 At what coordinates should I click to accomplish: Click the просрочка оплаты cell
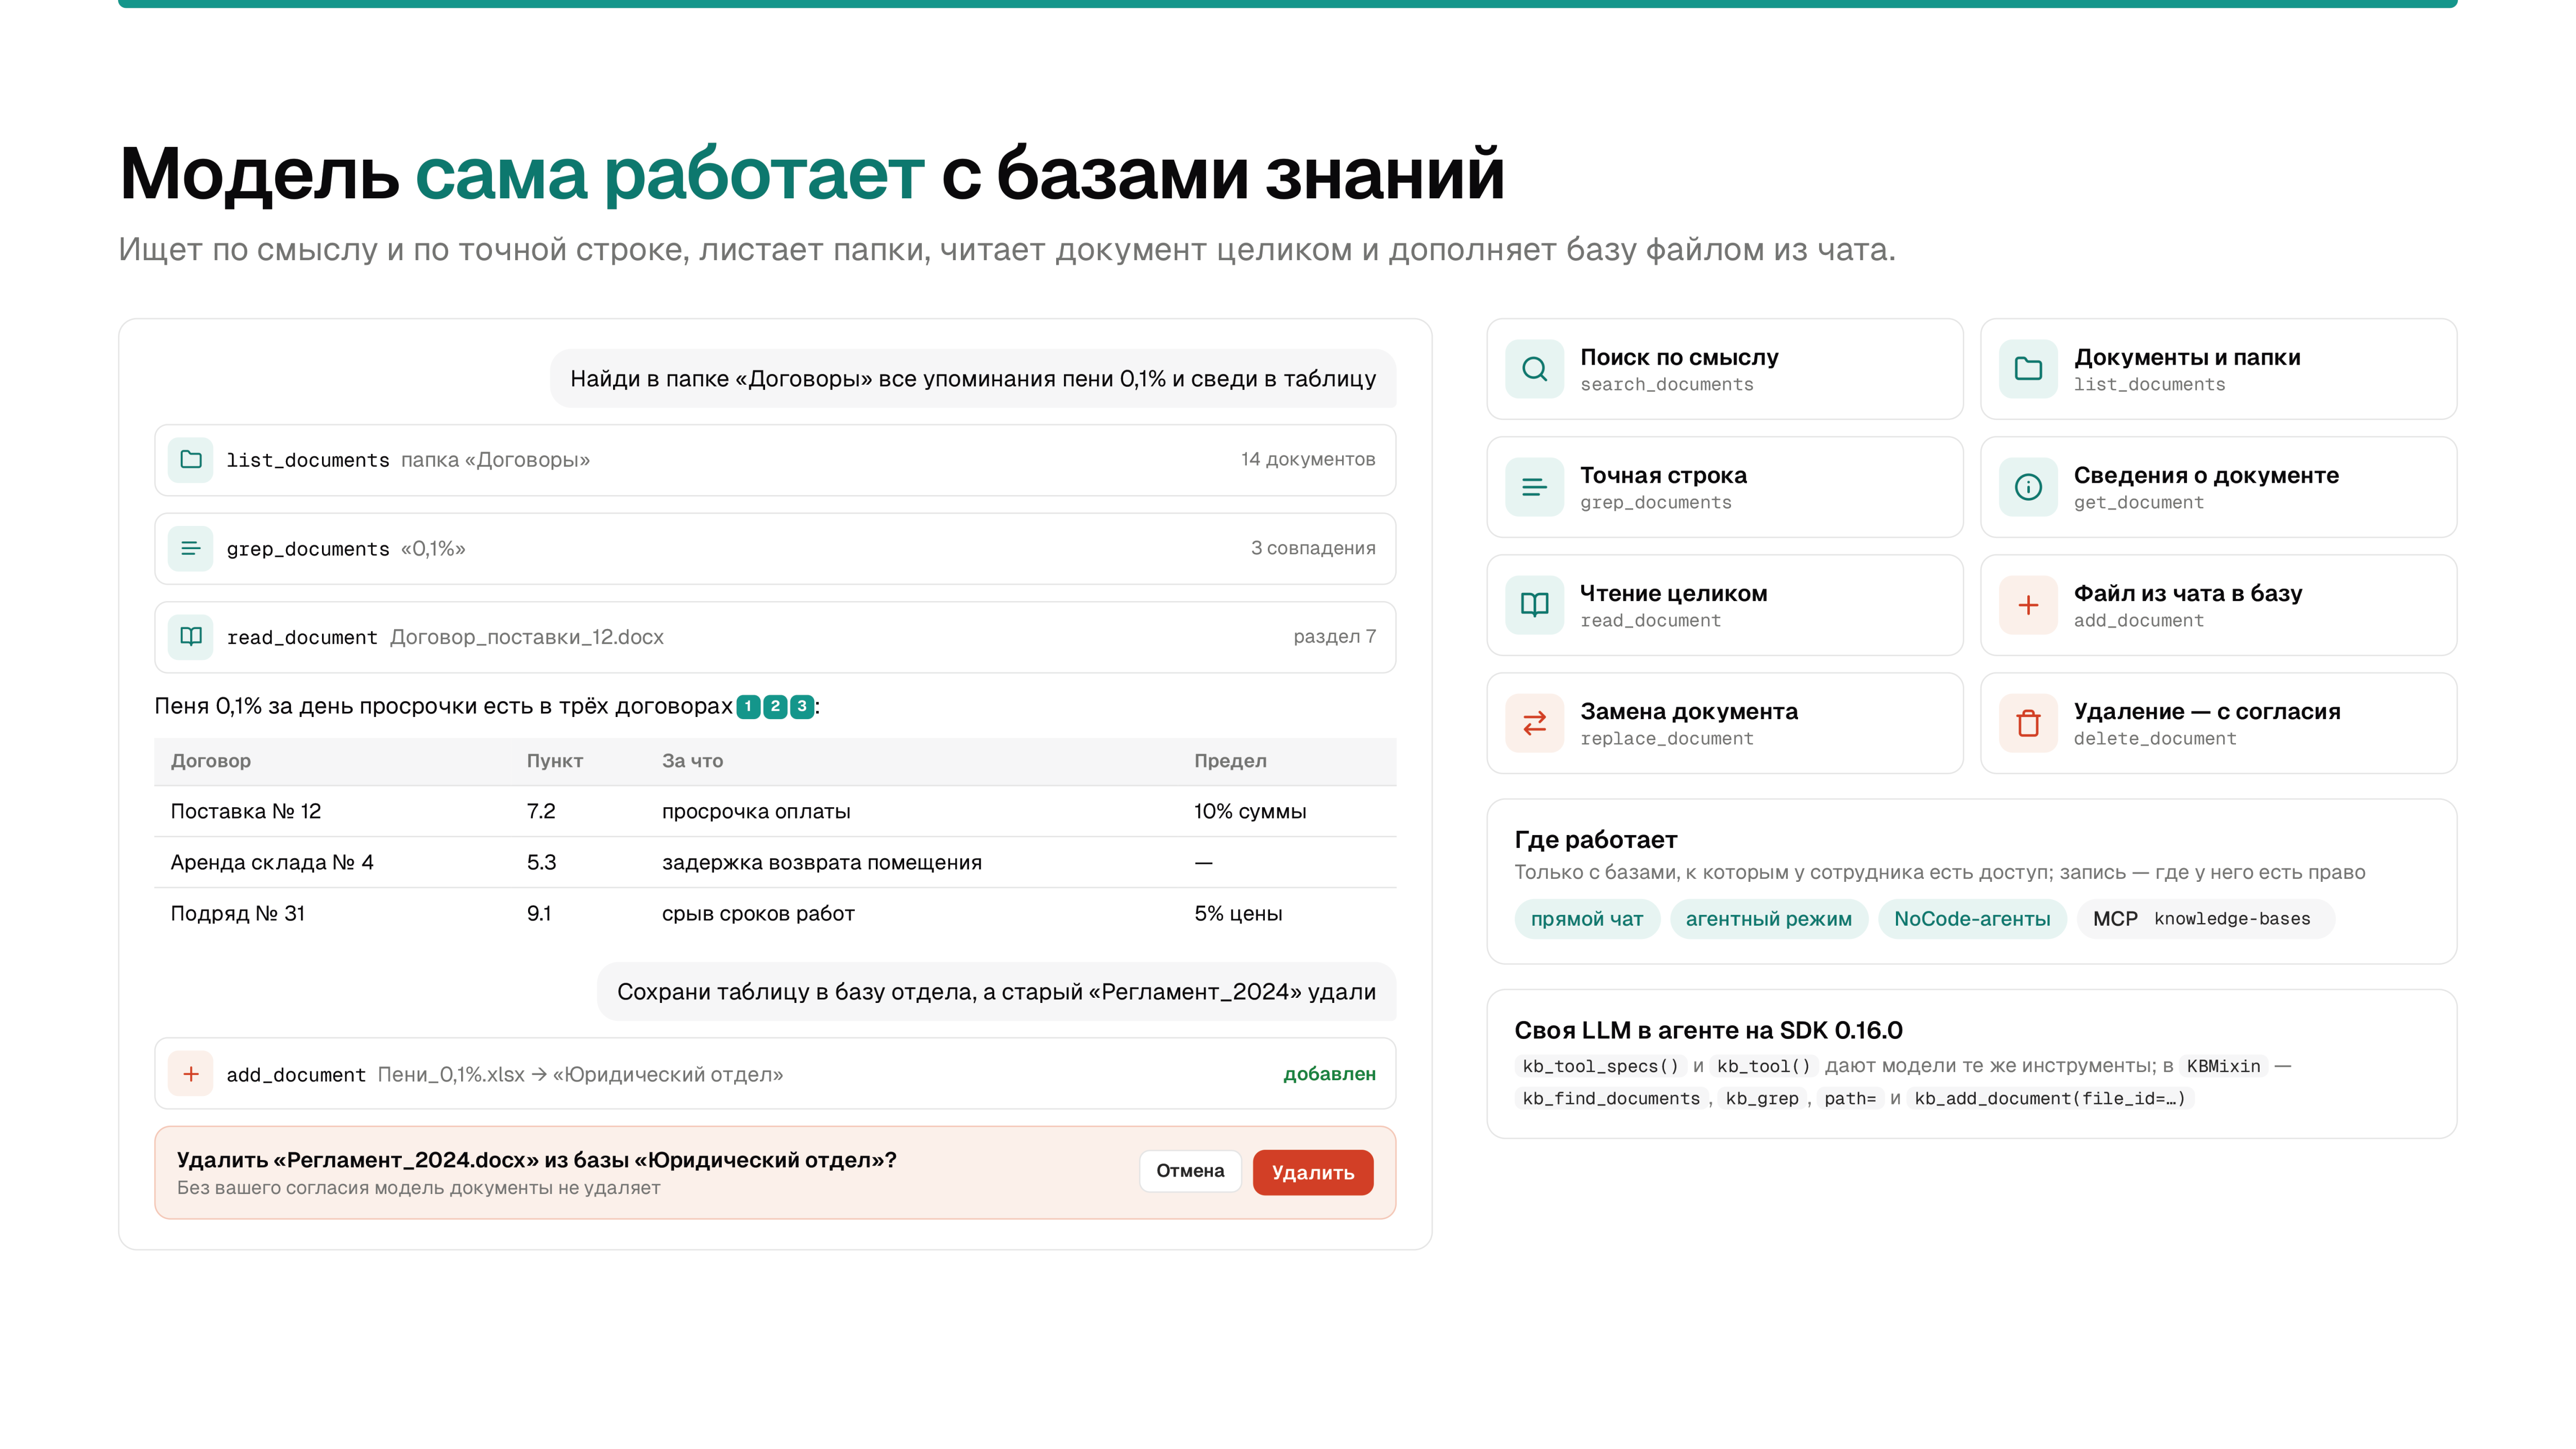pyautogui.click(x=756, y=812)
